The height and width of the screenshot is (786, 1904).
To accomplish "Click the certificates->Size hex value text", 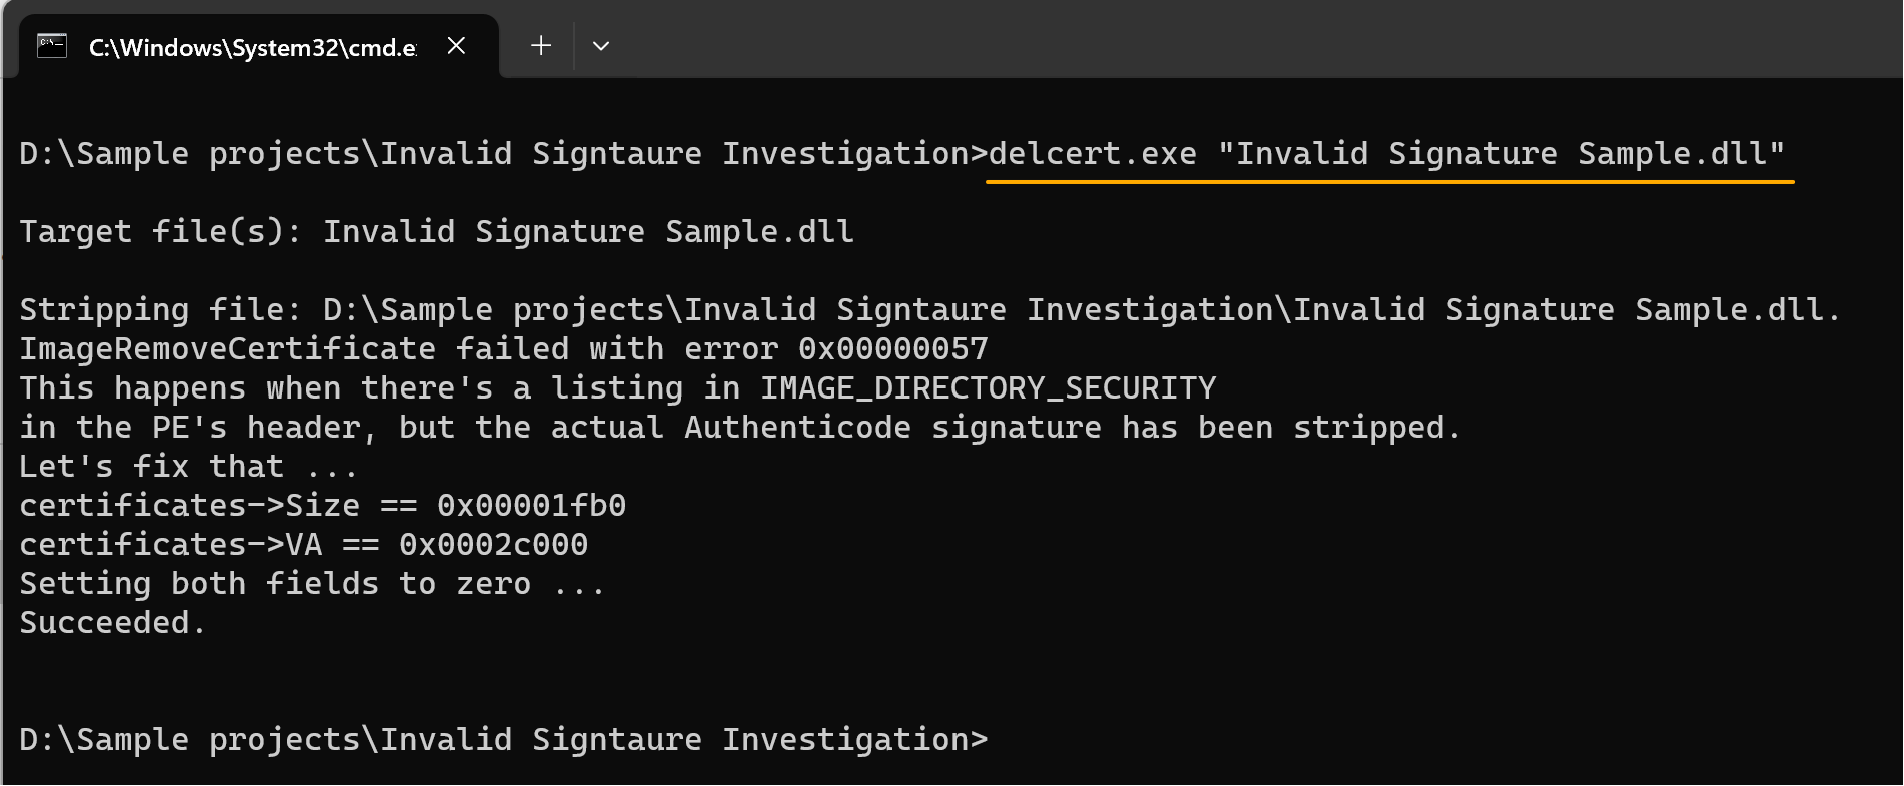I will tap(530, 504).
